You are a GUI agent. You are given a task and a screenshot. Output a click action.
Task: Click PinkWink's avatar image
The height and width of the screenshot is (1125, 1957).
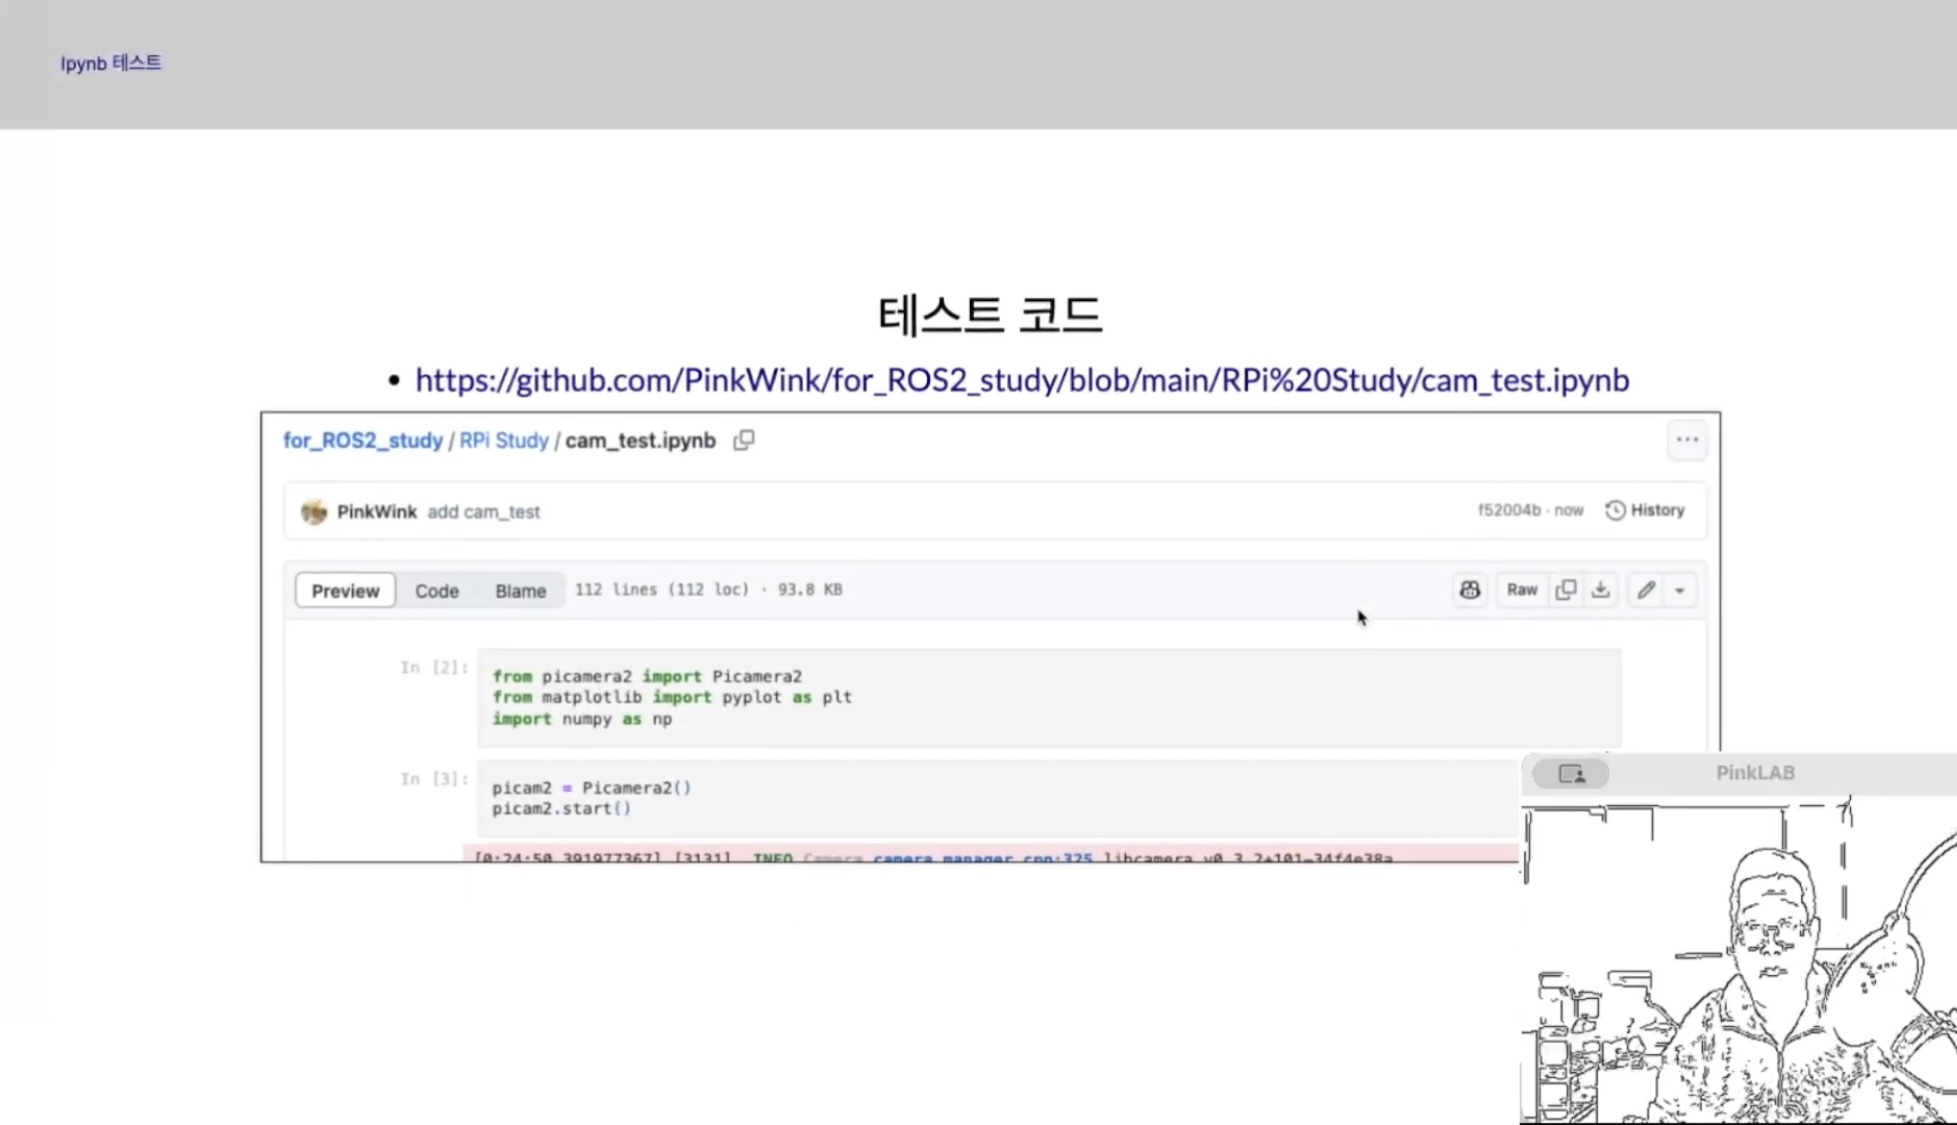tap(314, 512)
